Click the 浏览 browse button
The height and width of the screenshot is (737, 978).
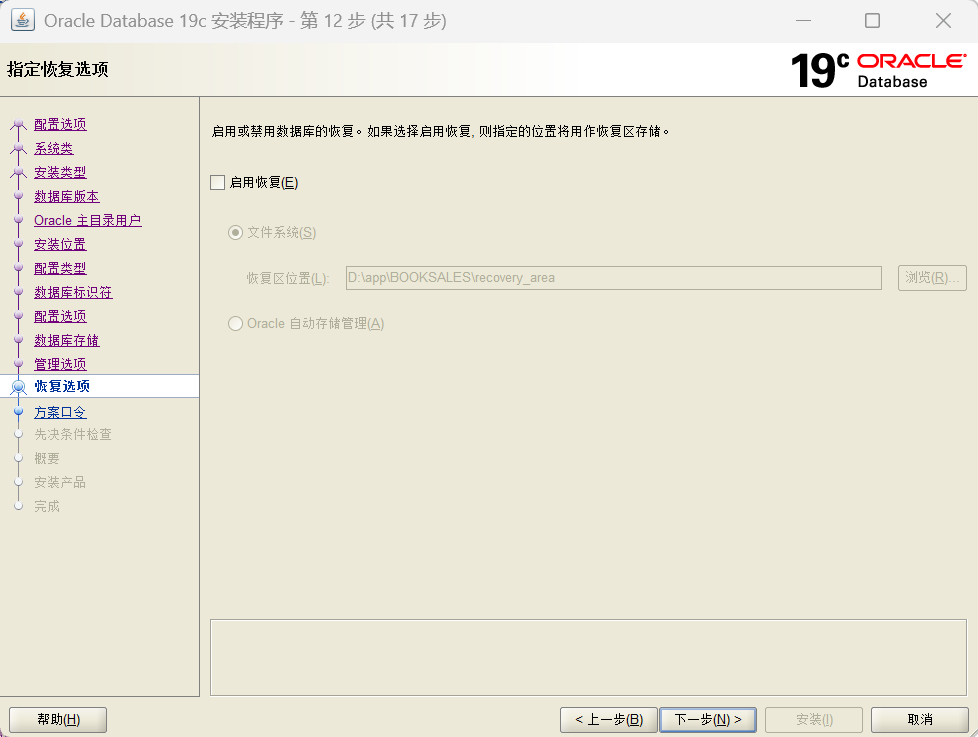932,277
